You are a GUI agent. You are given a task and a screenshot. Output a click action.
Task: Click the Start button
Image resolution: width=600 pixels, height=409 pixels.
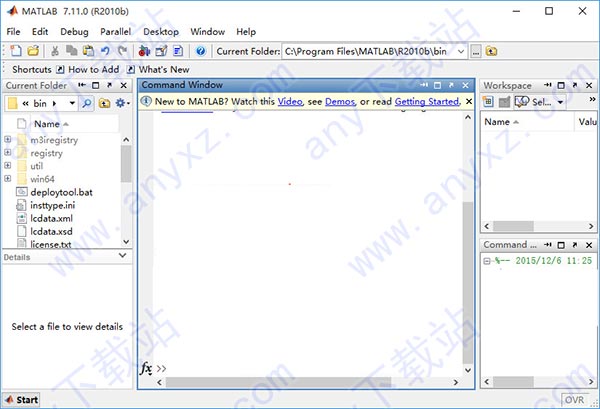tap(21, 400)
